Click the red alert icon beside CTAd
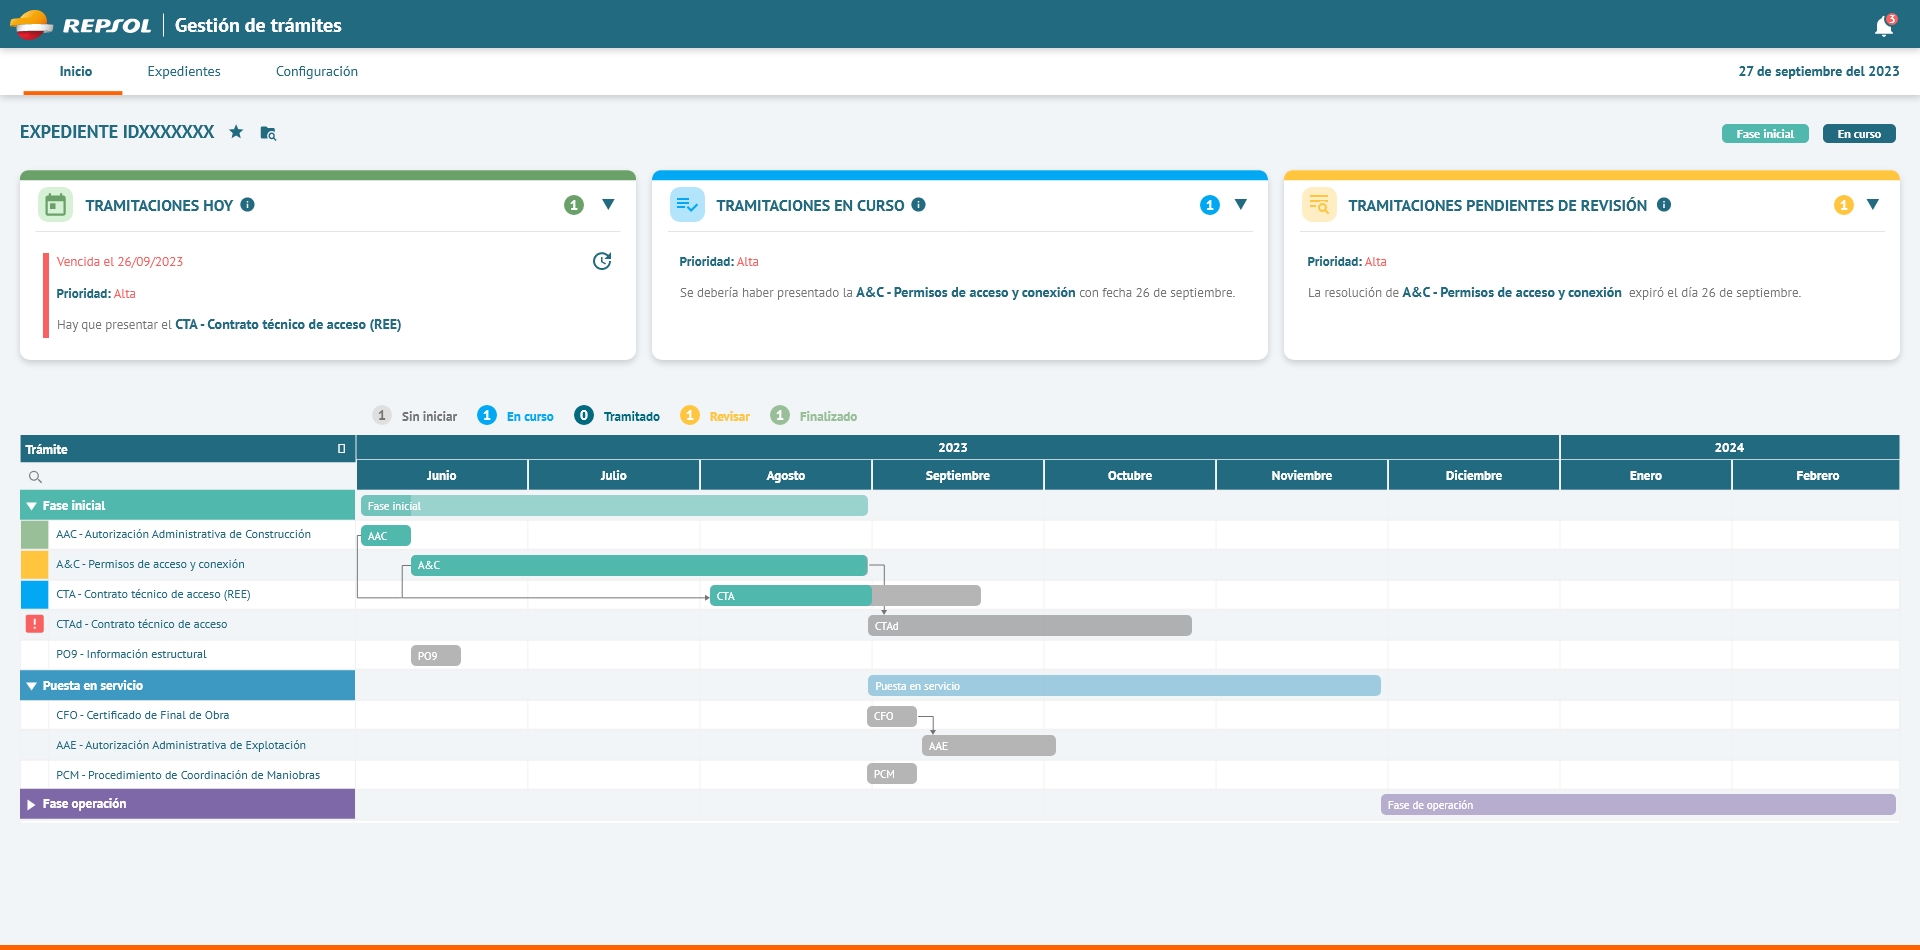The width and height of the screenshot is (1920, 950). point(34,624)
